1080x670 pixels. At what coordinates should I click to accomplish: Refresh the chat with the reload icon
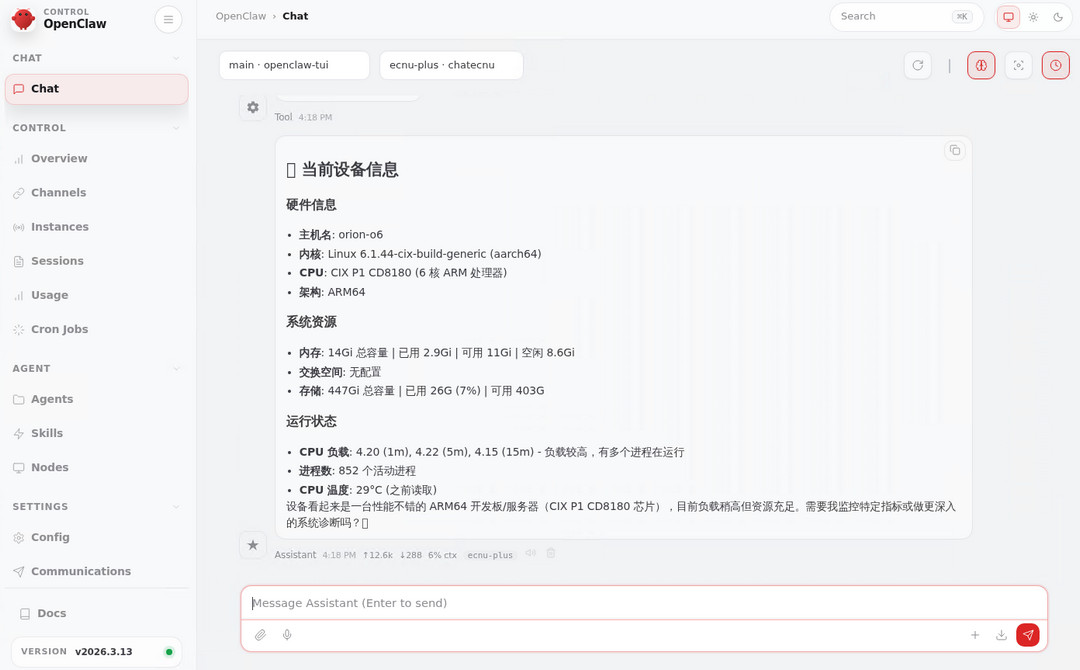click(917, 65)
